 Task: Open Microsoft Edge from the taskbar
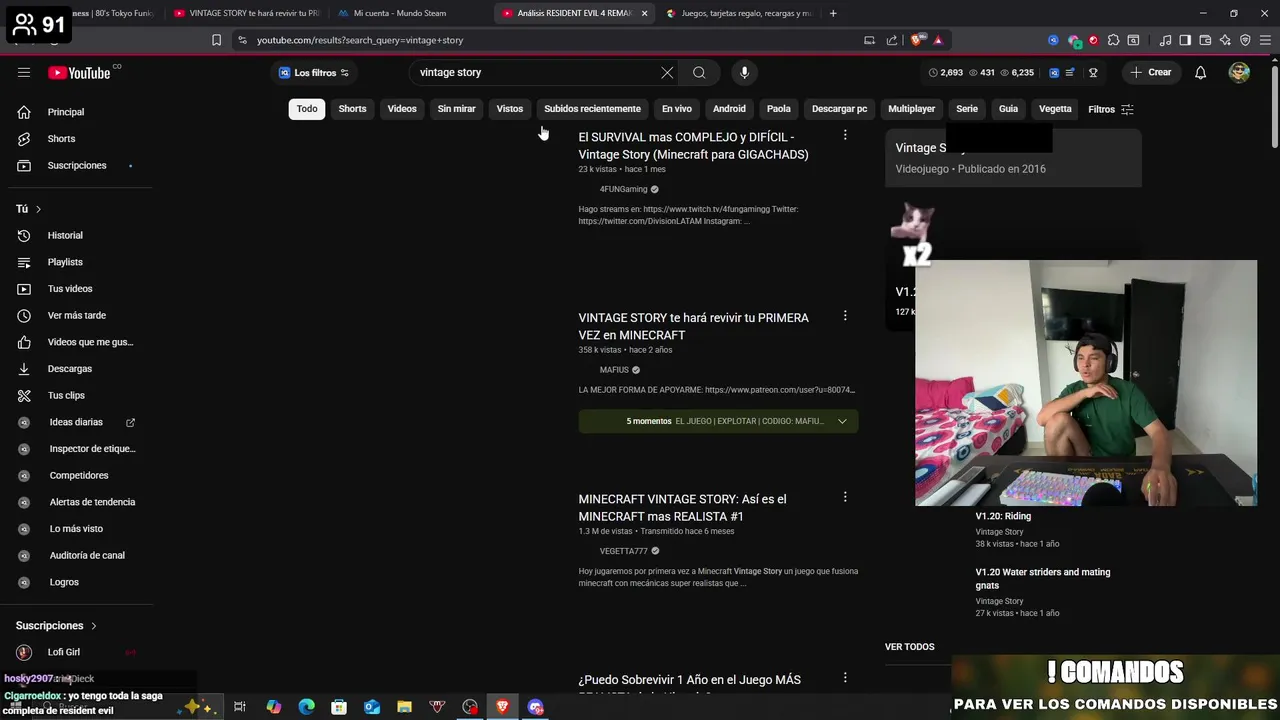(x=307, y=707)
